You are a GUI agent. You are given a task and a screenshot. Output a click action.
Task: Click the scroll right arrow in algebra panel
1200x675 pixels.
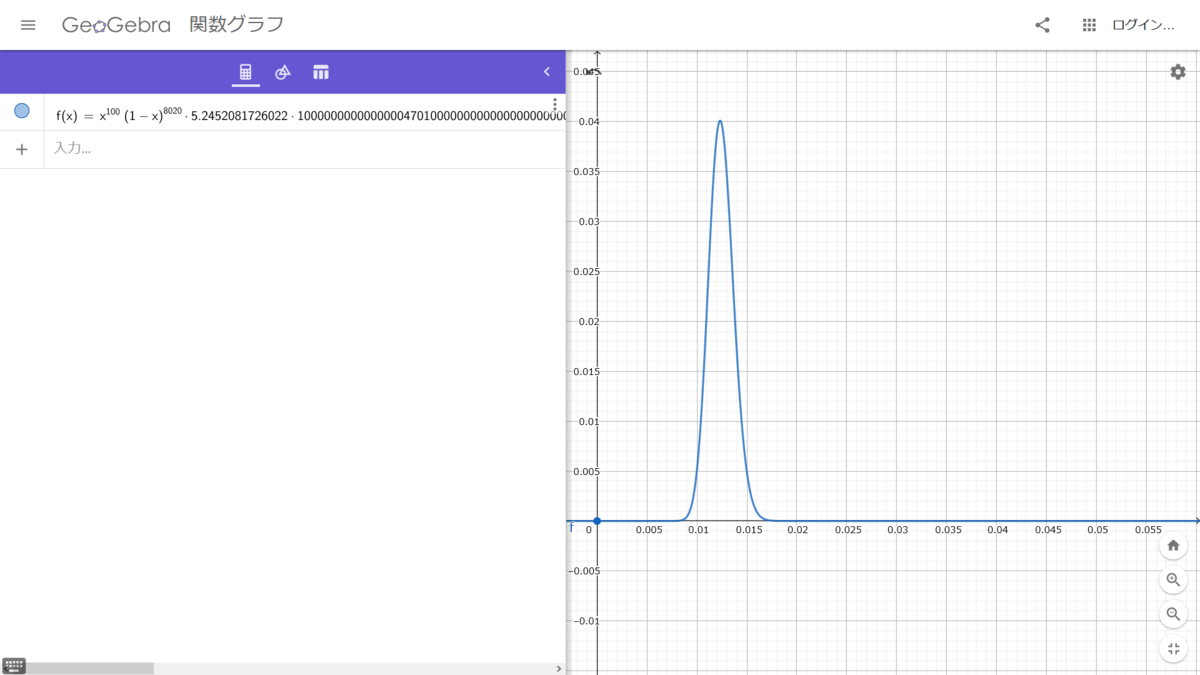point(559,668)
